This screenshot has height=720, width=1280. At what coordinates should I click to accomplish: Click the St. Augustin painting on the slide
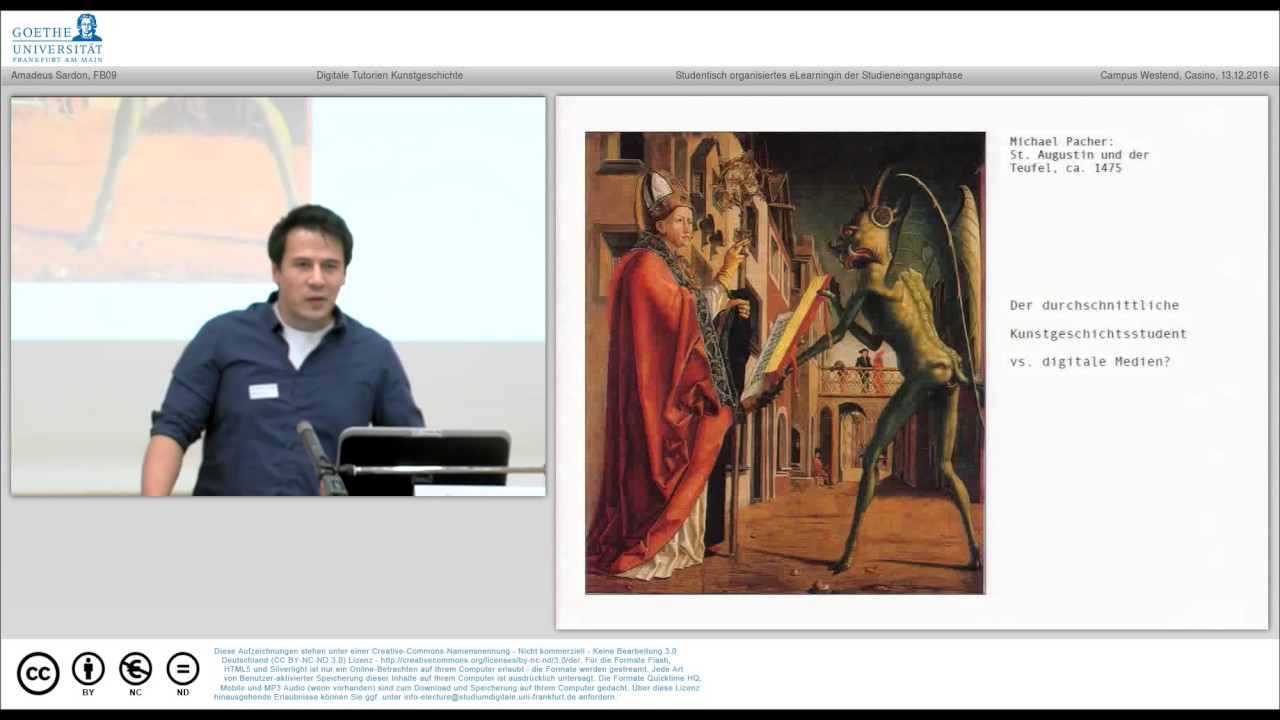coord(785,363)
